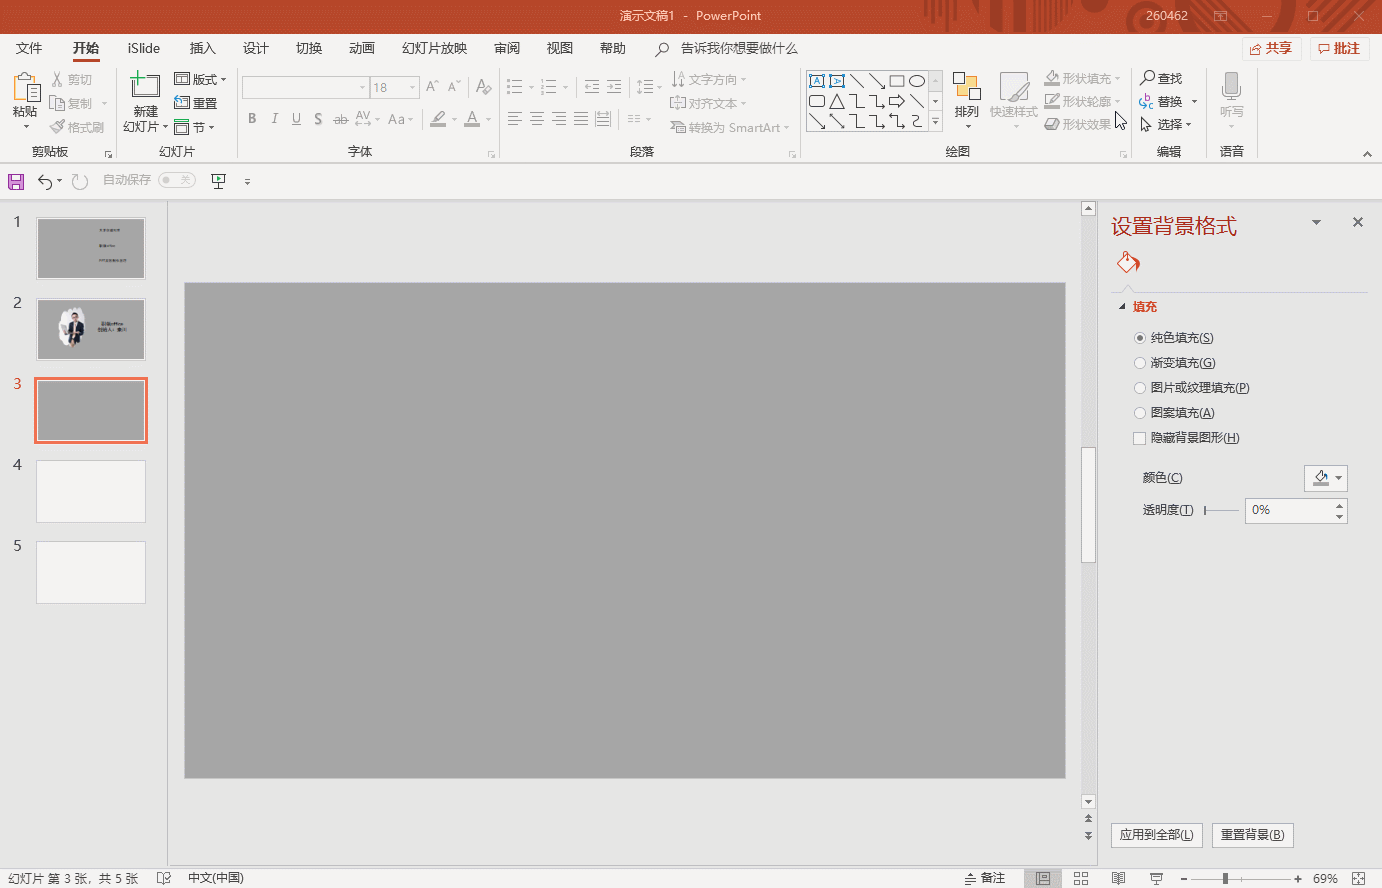Open the Arrange (排列) tool
Viewport: 1382px width, 888px height.
[966, 96]
